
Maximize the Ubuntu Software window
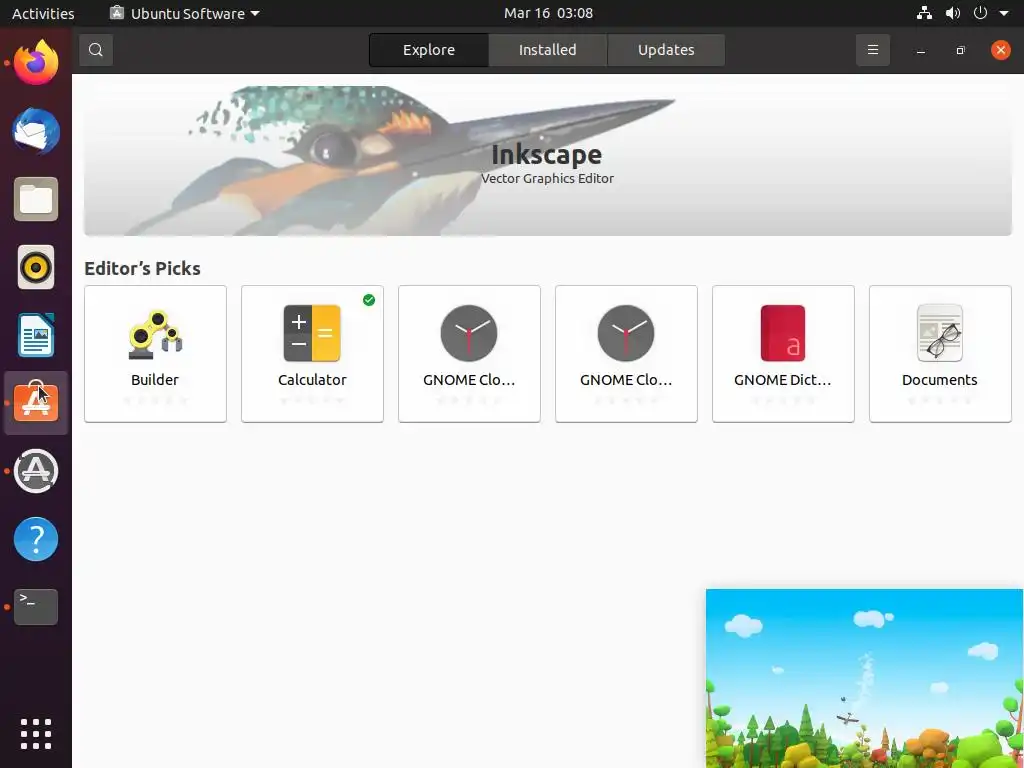tap(960, 50)
